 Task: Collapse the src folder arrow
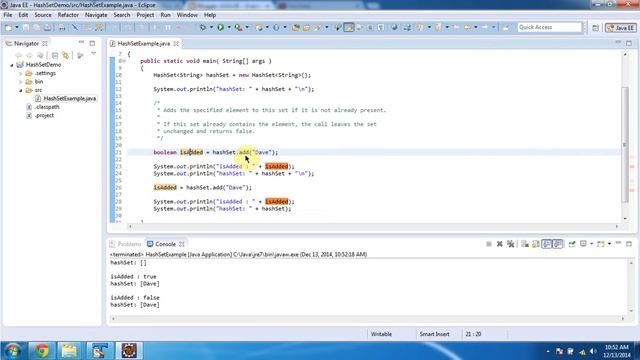(20, 90)
